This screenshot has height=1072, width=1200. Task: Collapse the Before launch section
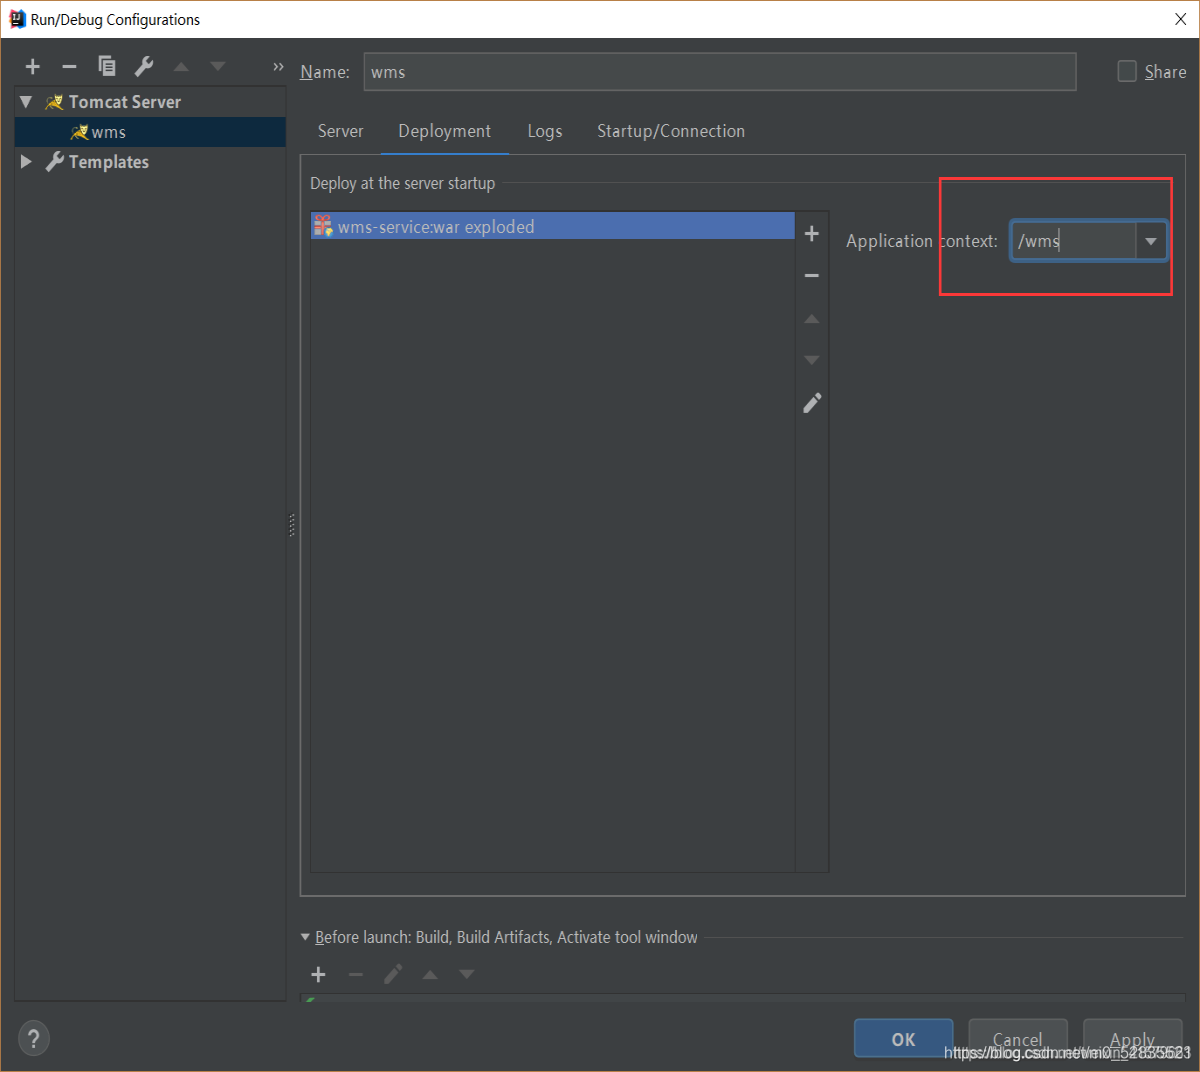[x=306, y=938]
